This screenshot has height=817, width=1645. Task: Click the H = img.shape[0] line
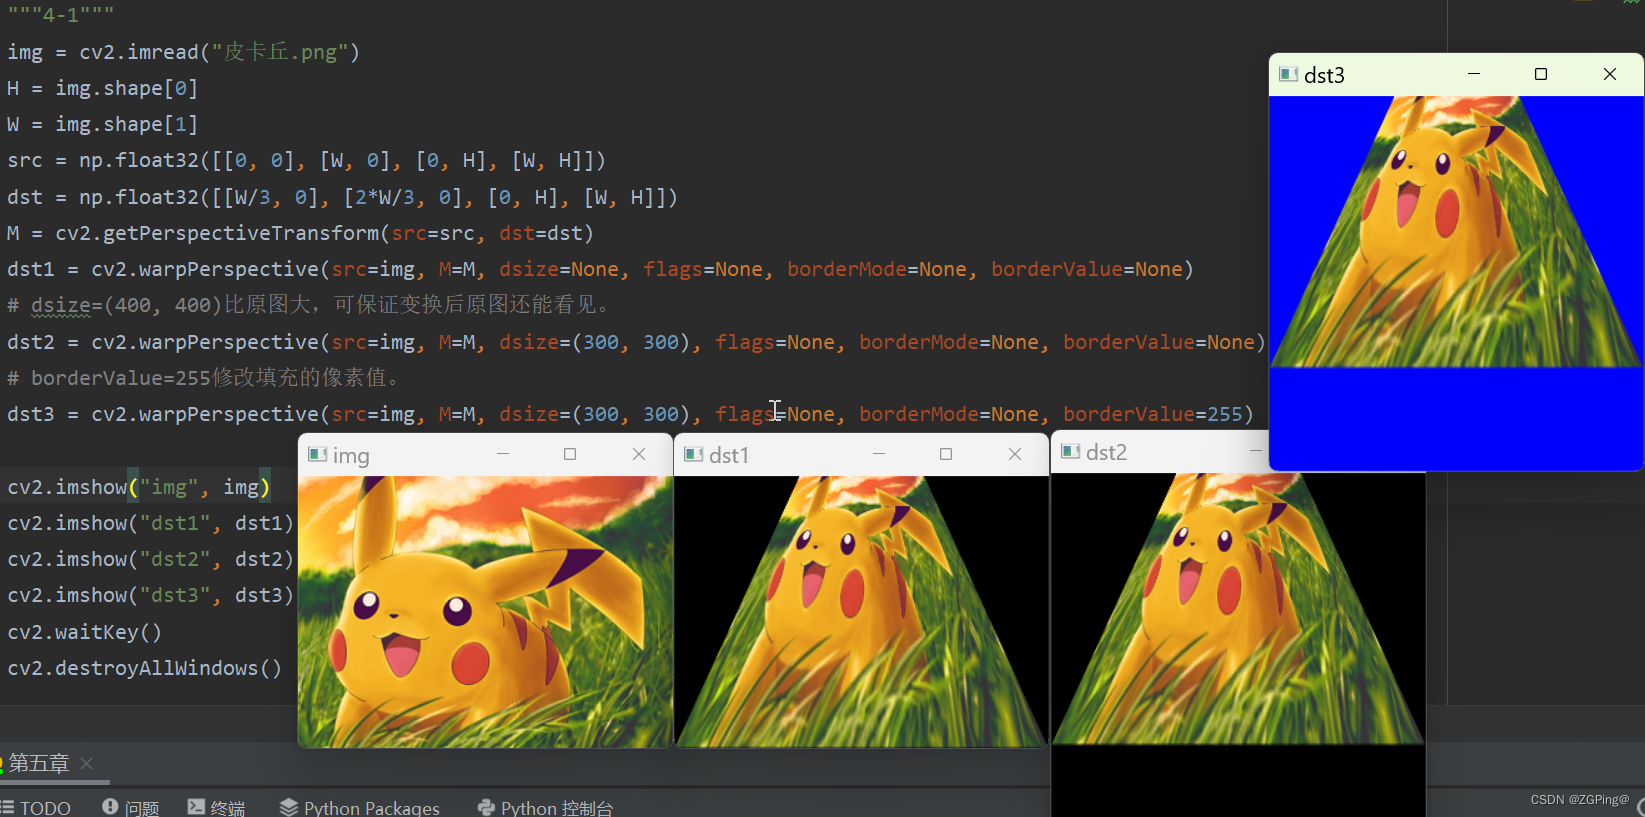(x=102, y=88)
